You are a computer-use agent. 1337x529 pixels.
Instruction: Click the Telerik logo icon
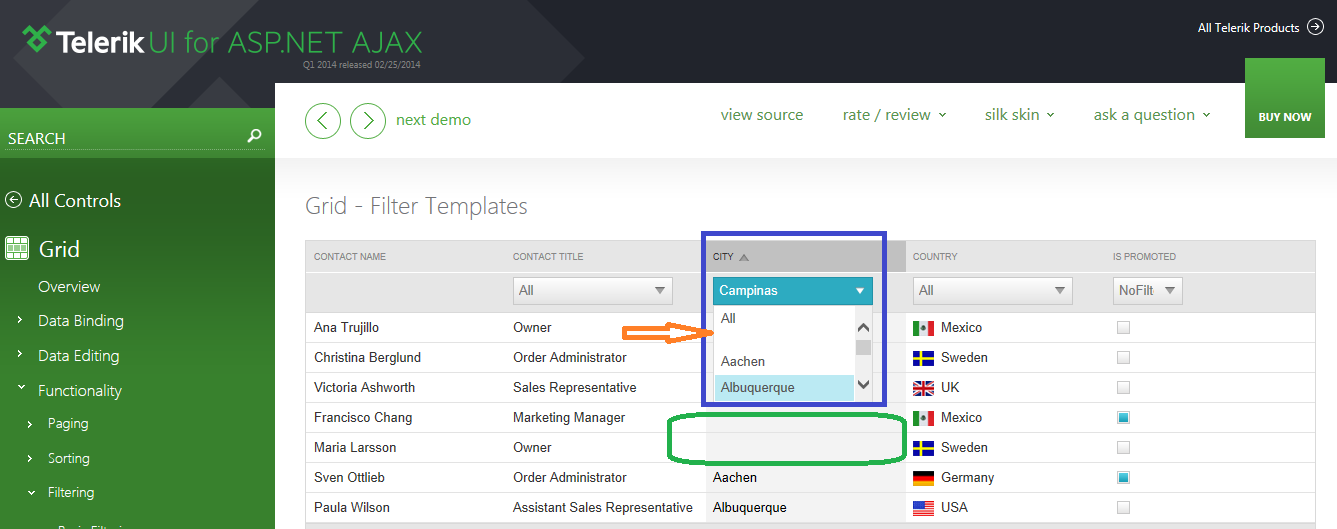37,39
